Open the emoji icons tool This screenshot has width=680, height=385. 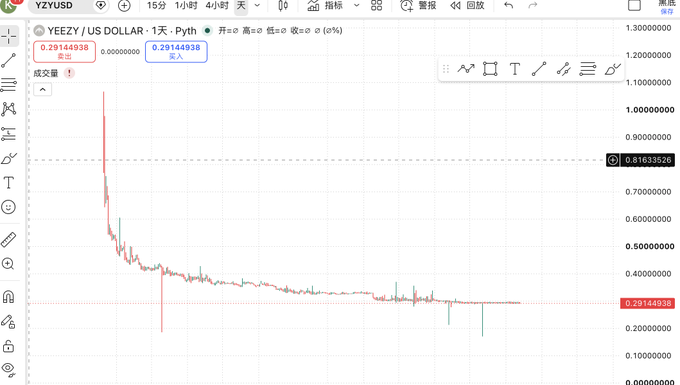[9, 207]
